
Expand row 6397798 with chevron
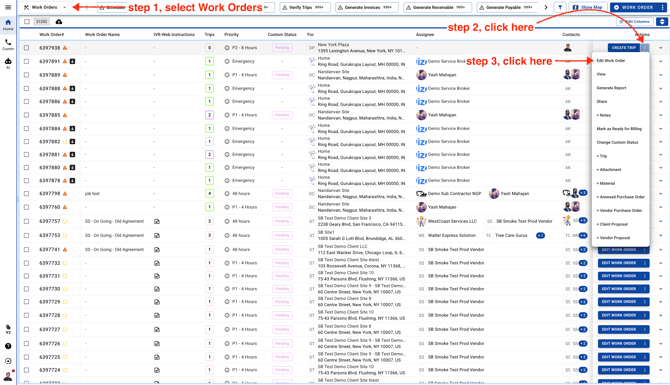[x=661, y=194]
